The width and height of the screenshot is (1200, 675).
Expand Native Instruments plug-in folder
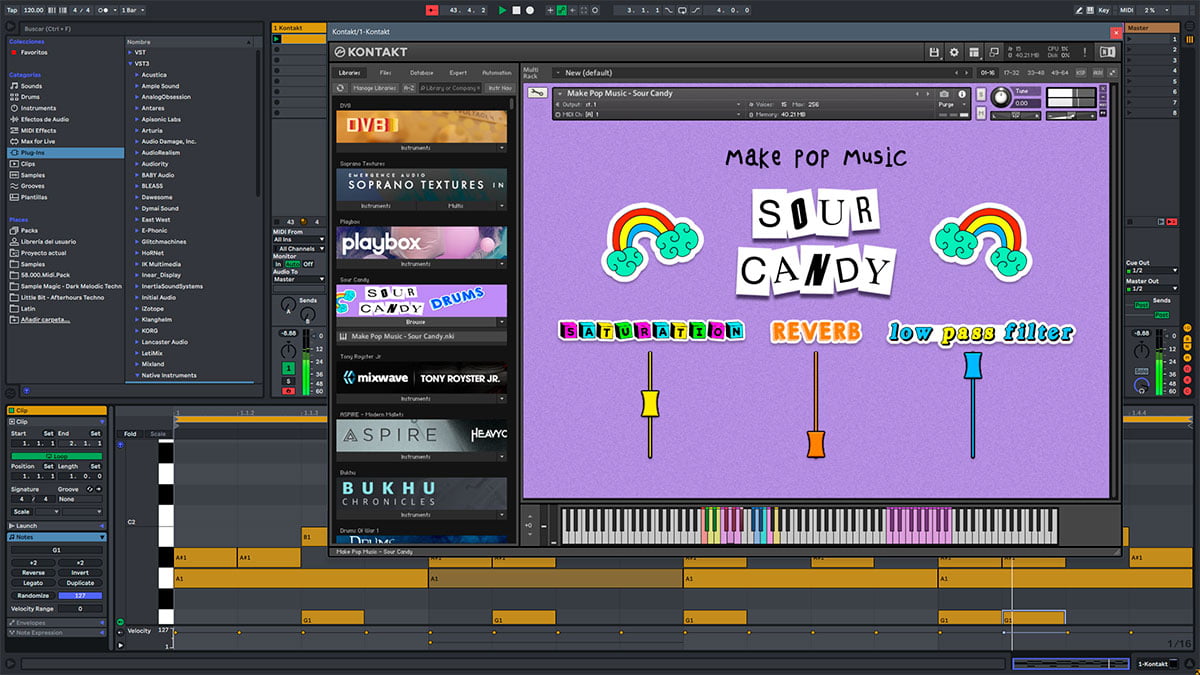point(139,375)
